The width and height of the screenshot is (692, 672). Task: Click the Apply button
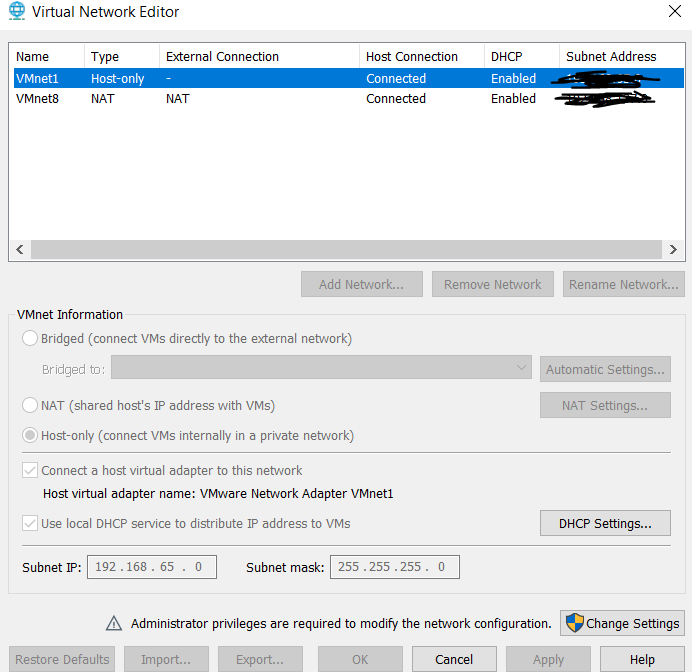[x=548, y=659]
